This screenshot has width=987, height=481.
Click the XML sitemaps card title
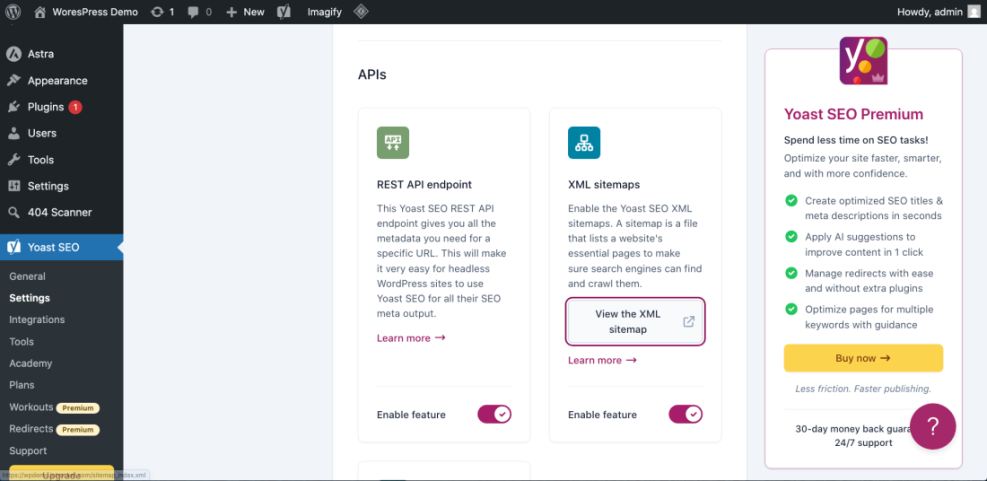(604, 185)
